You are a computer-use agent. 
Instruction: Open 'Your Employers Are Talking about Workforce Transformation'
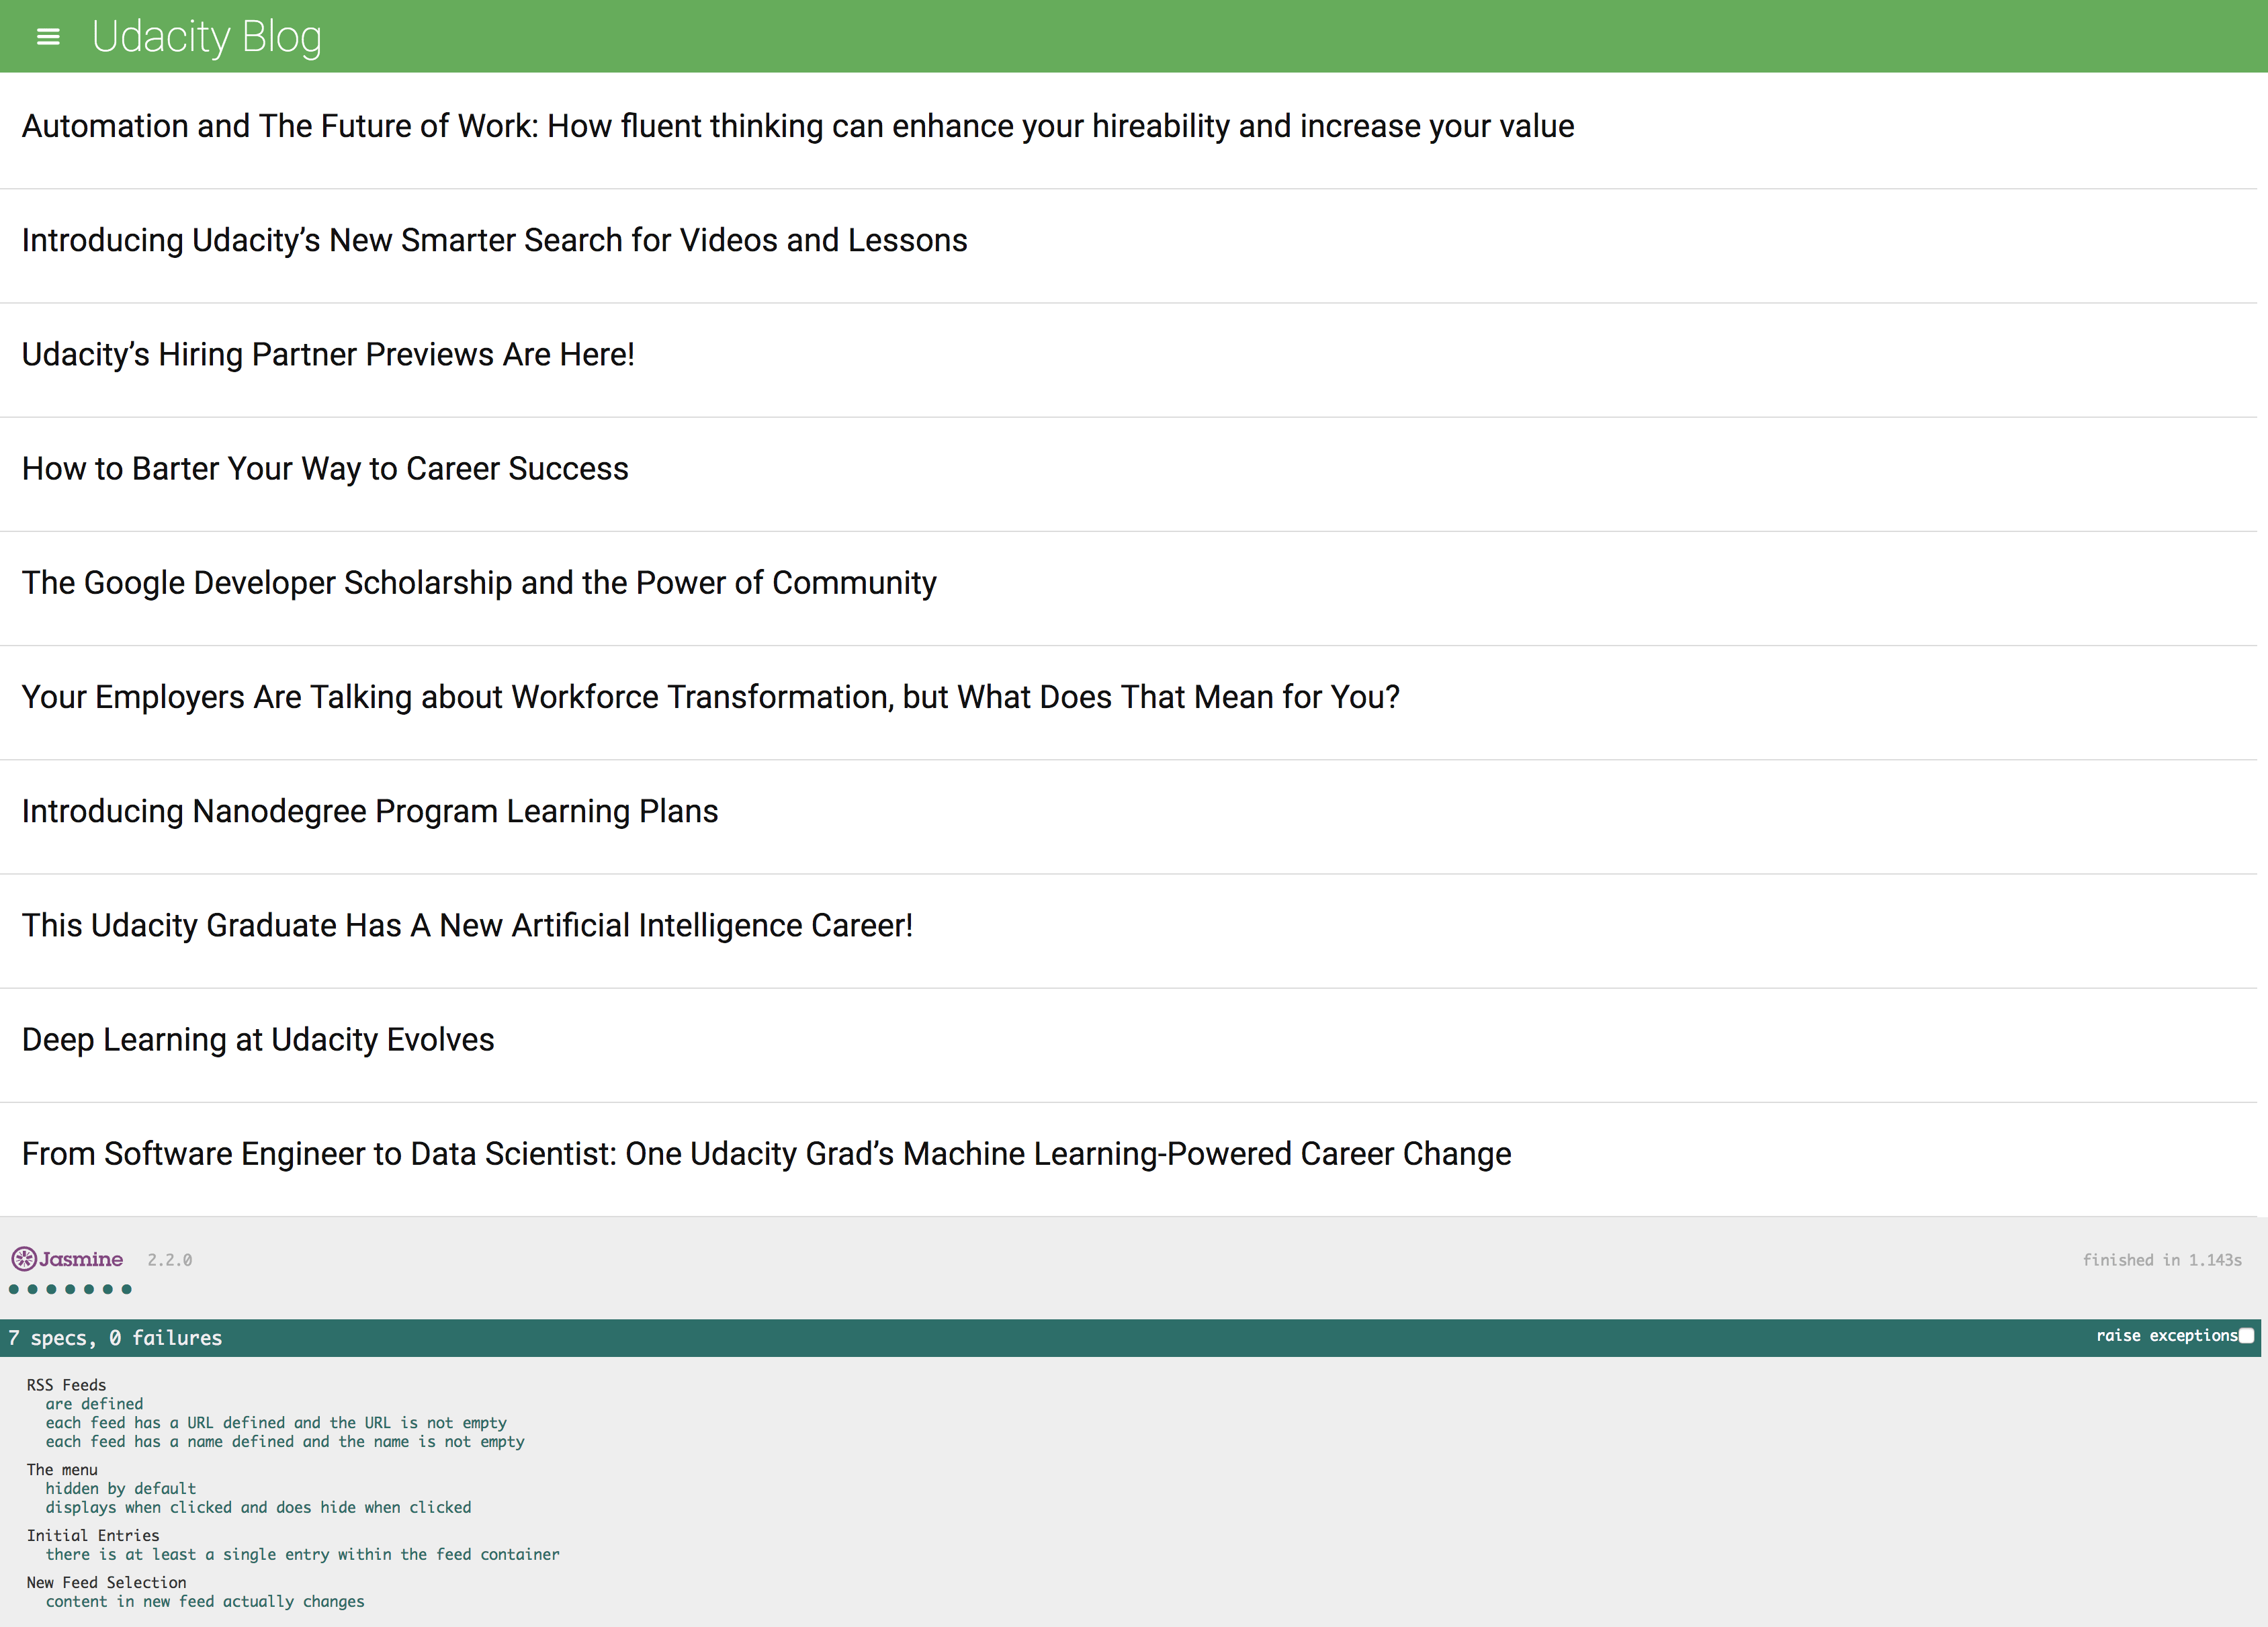tap(711, 697)
